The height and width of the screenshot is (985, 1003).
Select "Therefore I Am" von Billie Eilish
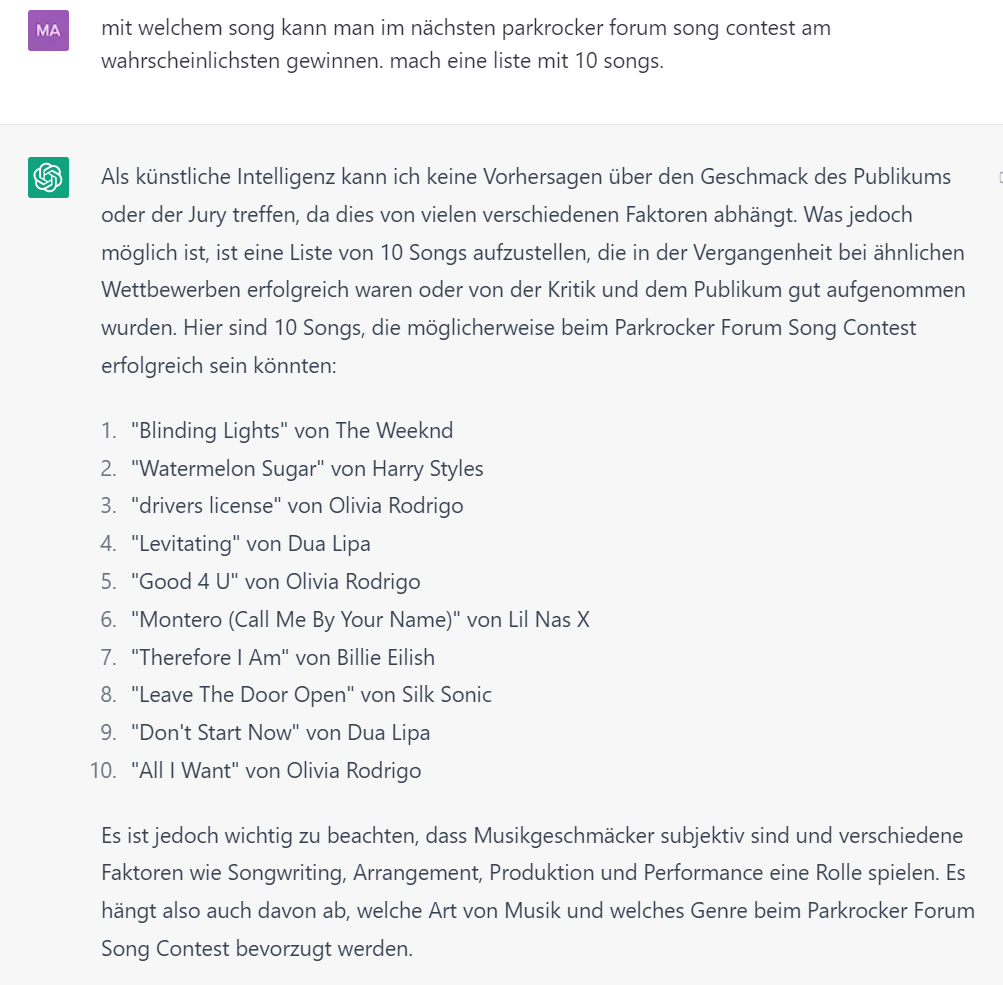click(282, 658)
